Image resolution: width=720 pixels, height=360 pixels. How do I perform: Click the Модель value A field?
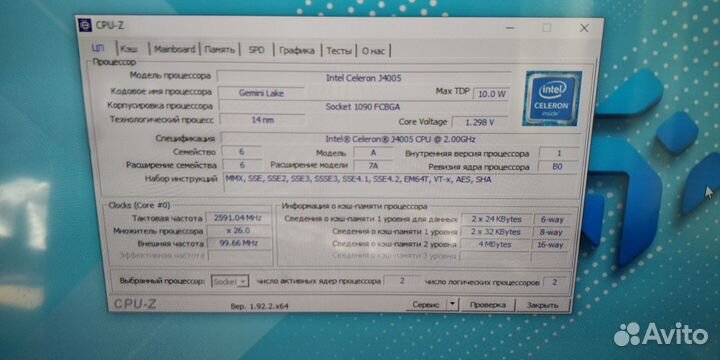click(x=373, y=152)
